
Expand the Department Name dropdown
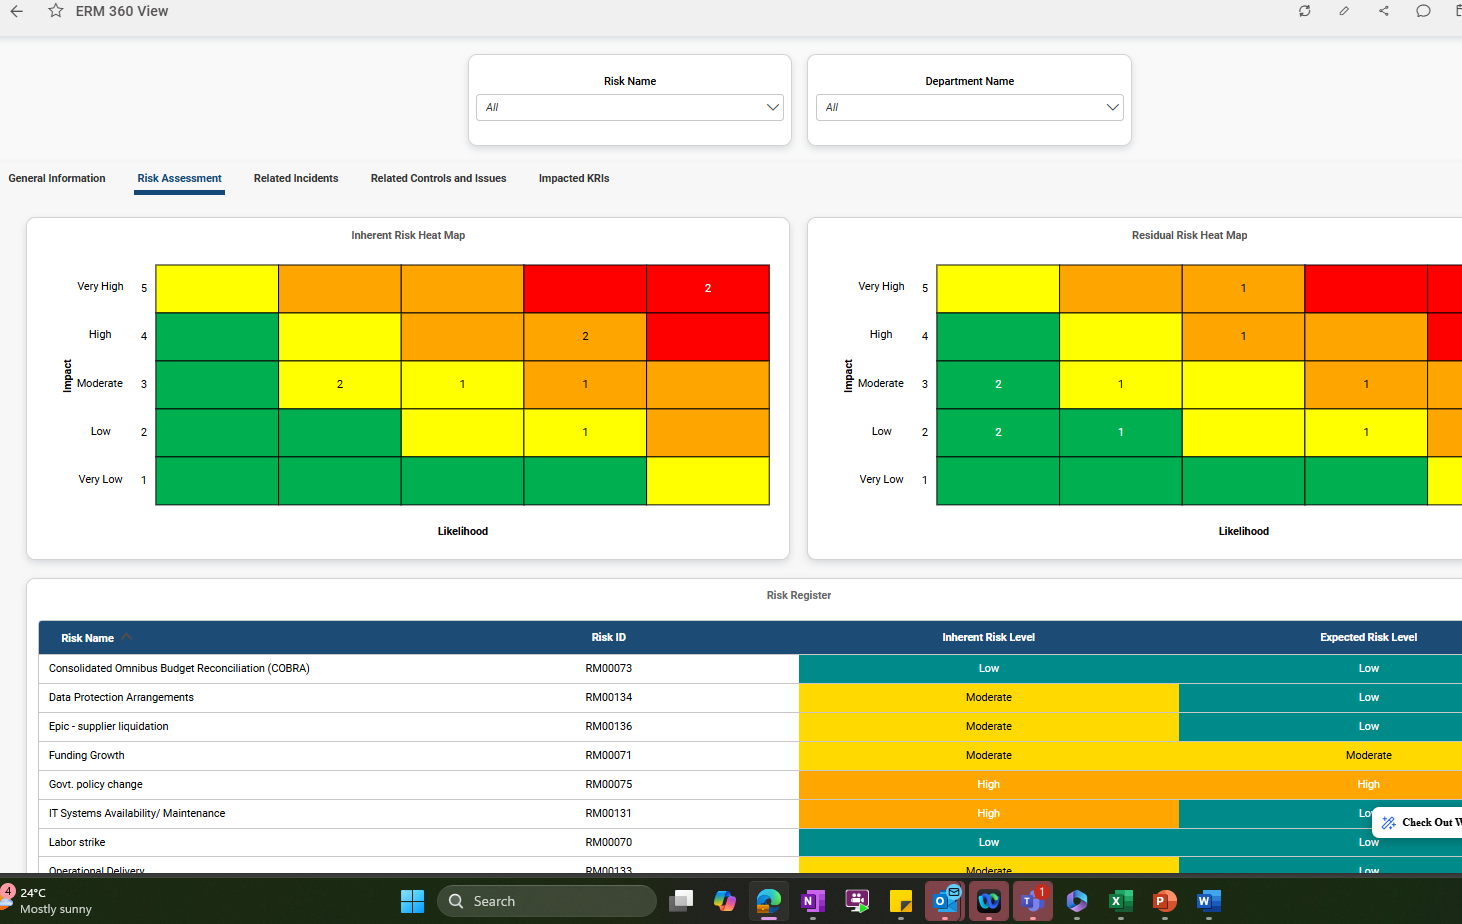(969, 107)
